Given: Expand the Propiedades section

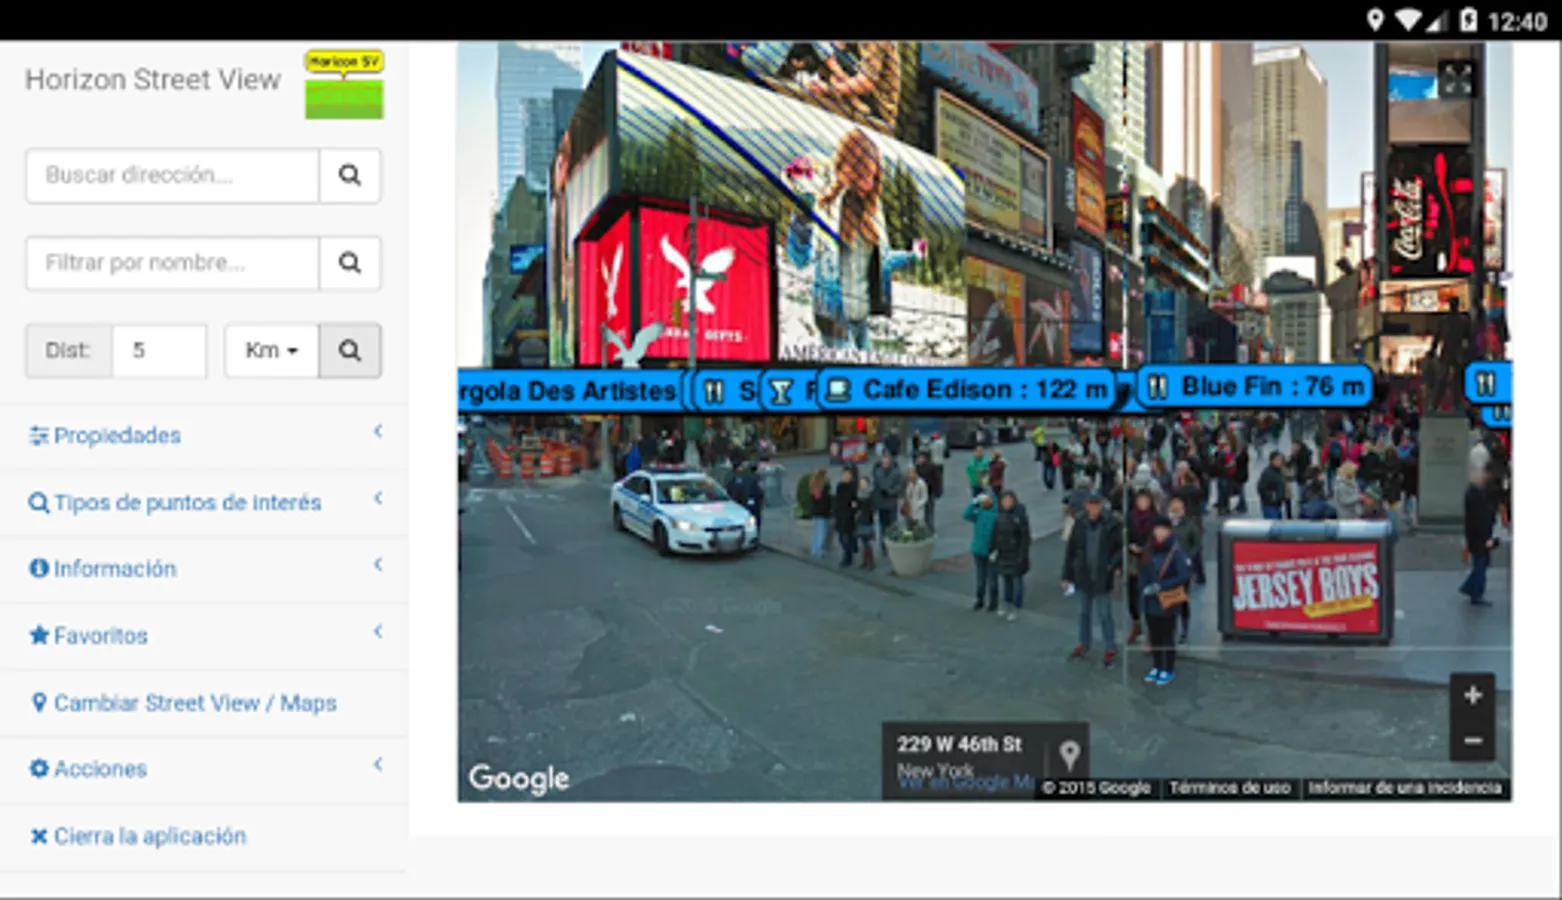Looking at the screenshot, I should coord(204,435).
